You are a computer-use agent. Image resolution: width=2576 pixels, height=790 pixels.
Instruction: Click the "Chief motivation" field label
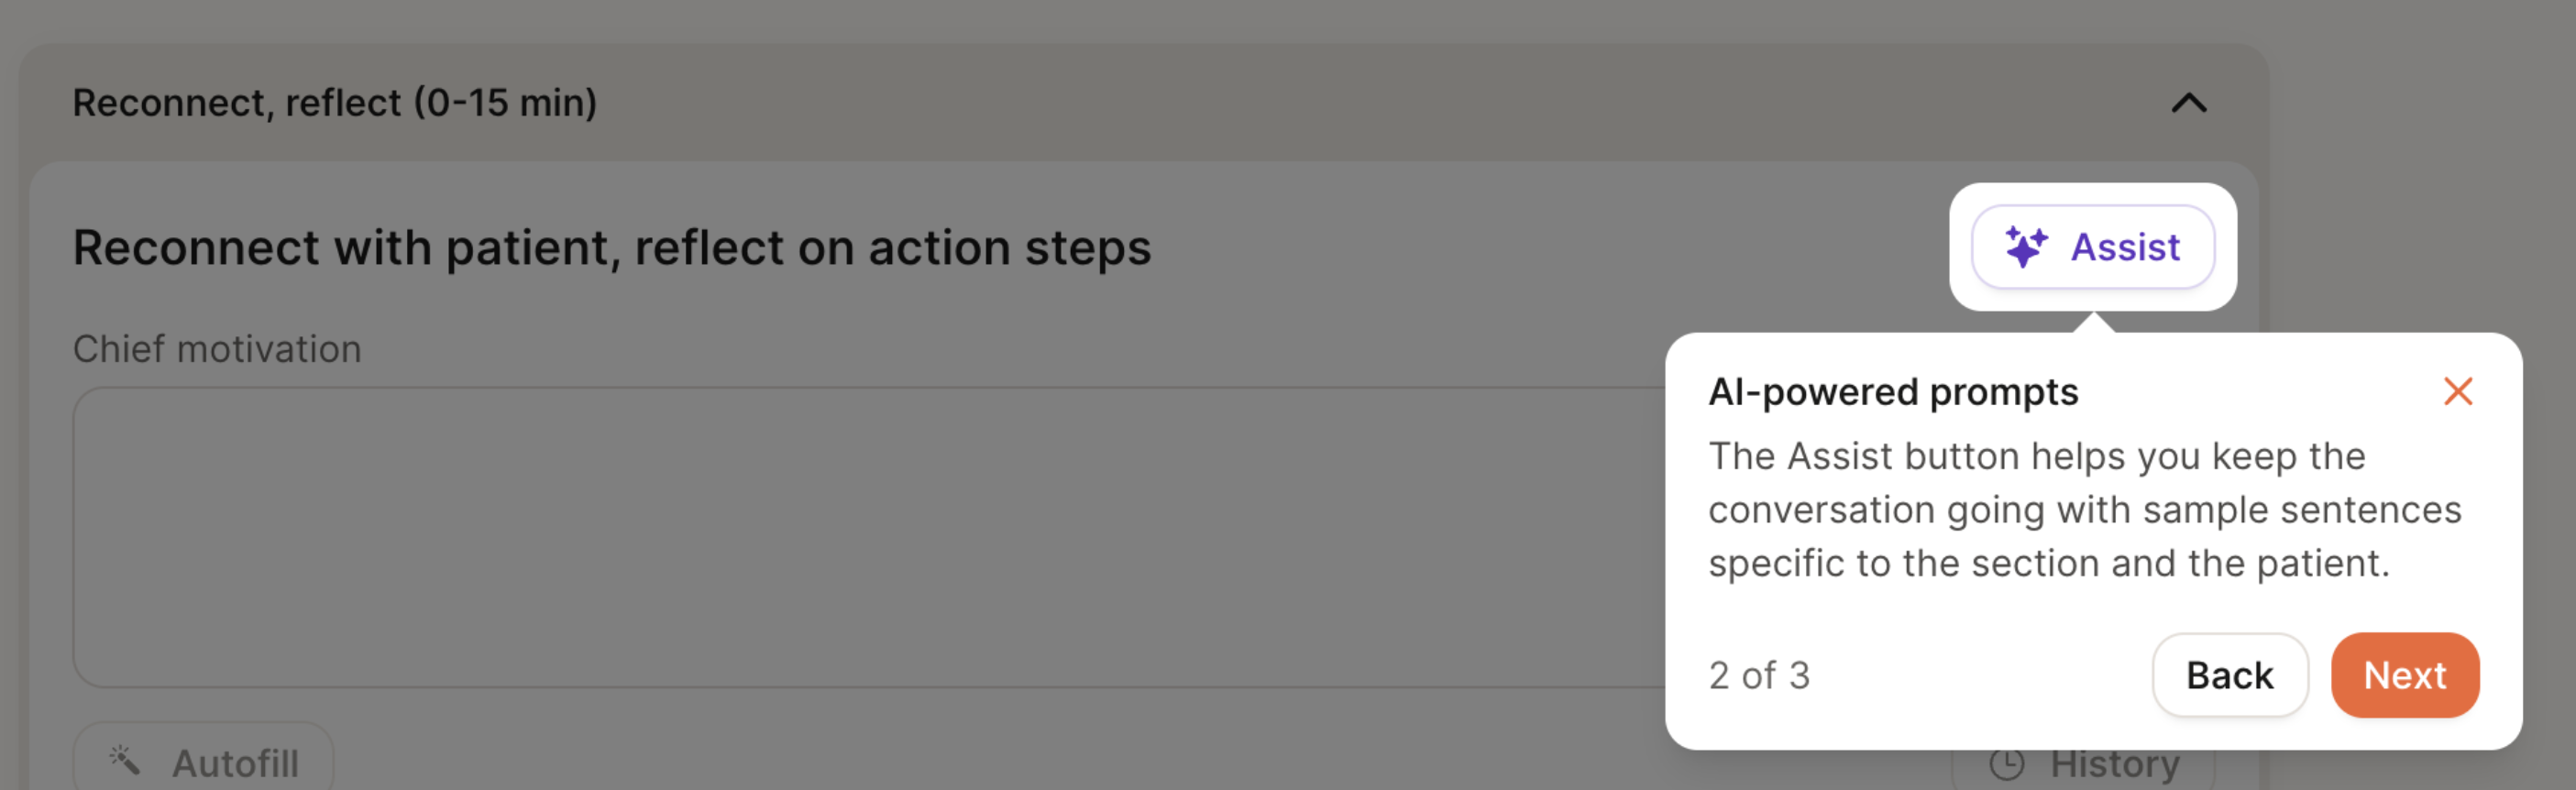217,349
